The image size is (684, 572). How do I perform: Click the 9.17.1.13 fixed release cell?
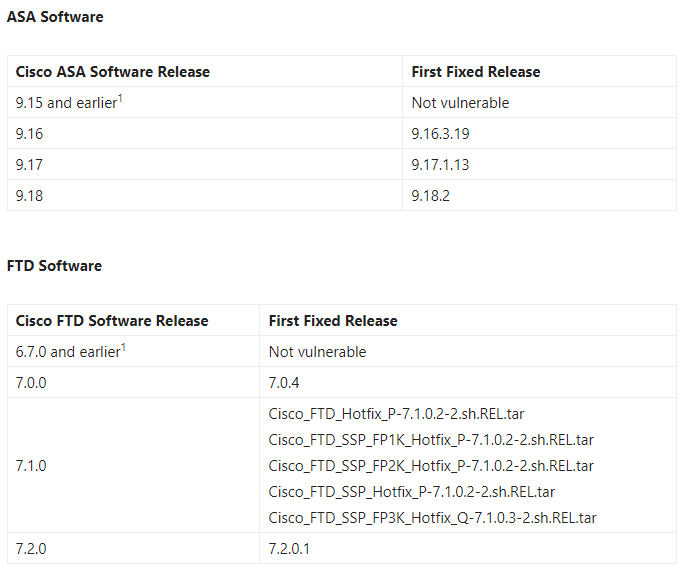pos(539,164)
